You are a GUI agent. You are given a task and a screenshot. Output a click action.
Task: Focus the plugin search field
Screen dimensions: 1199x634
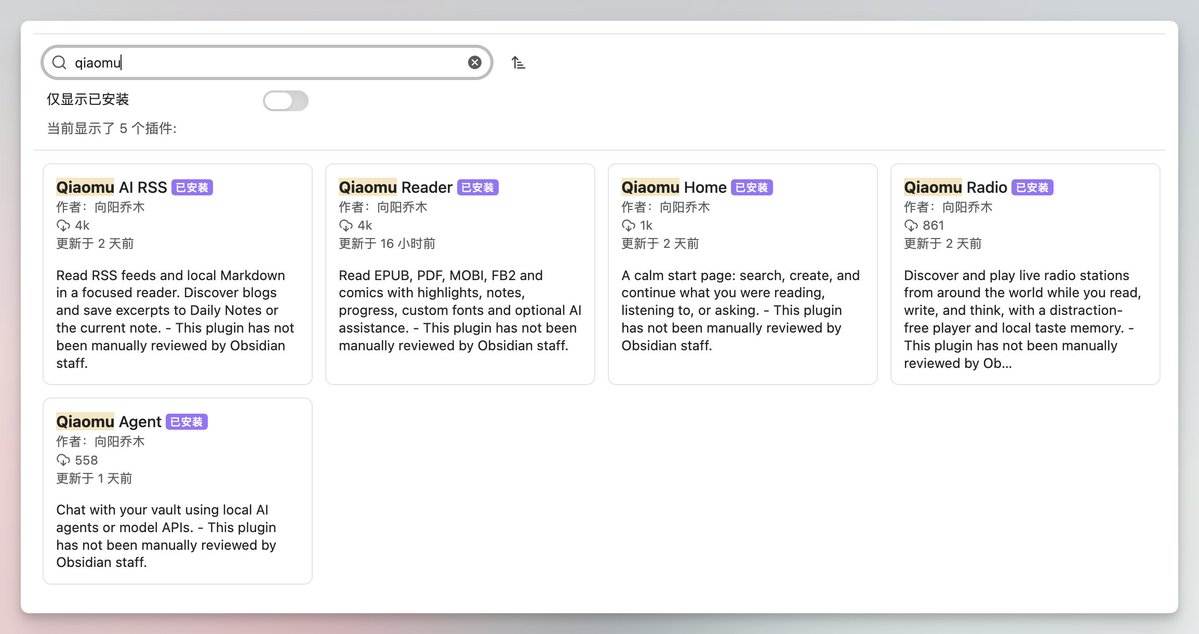click(267, 63)
